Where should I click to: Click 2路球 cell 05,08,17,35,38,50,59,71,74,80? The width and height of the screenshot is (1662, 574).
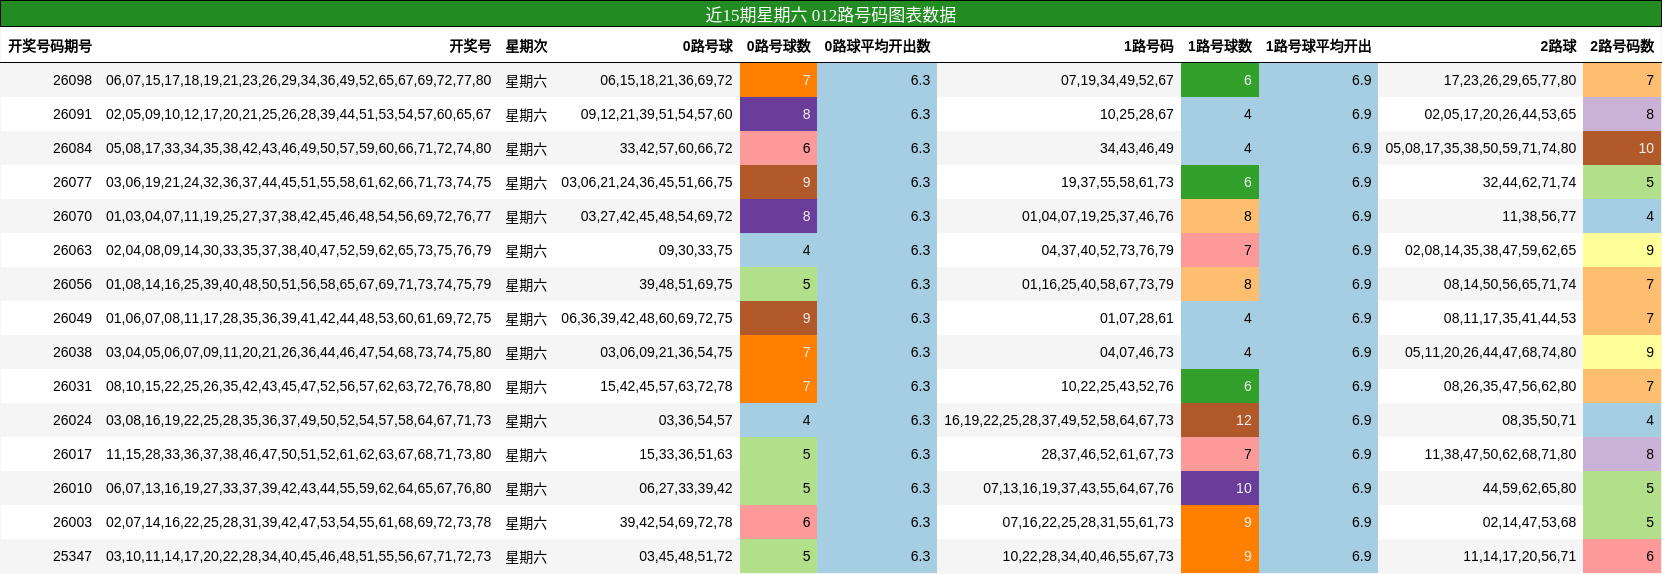point(1481,148)
